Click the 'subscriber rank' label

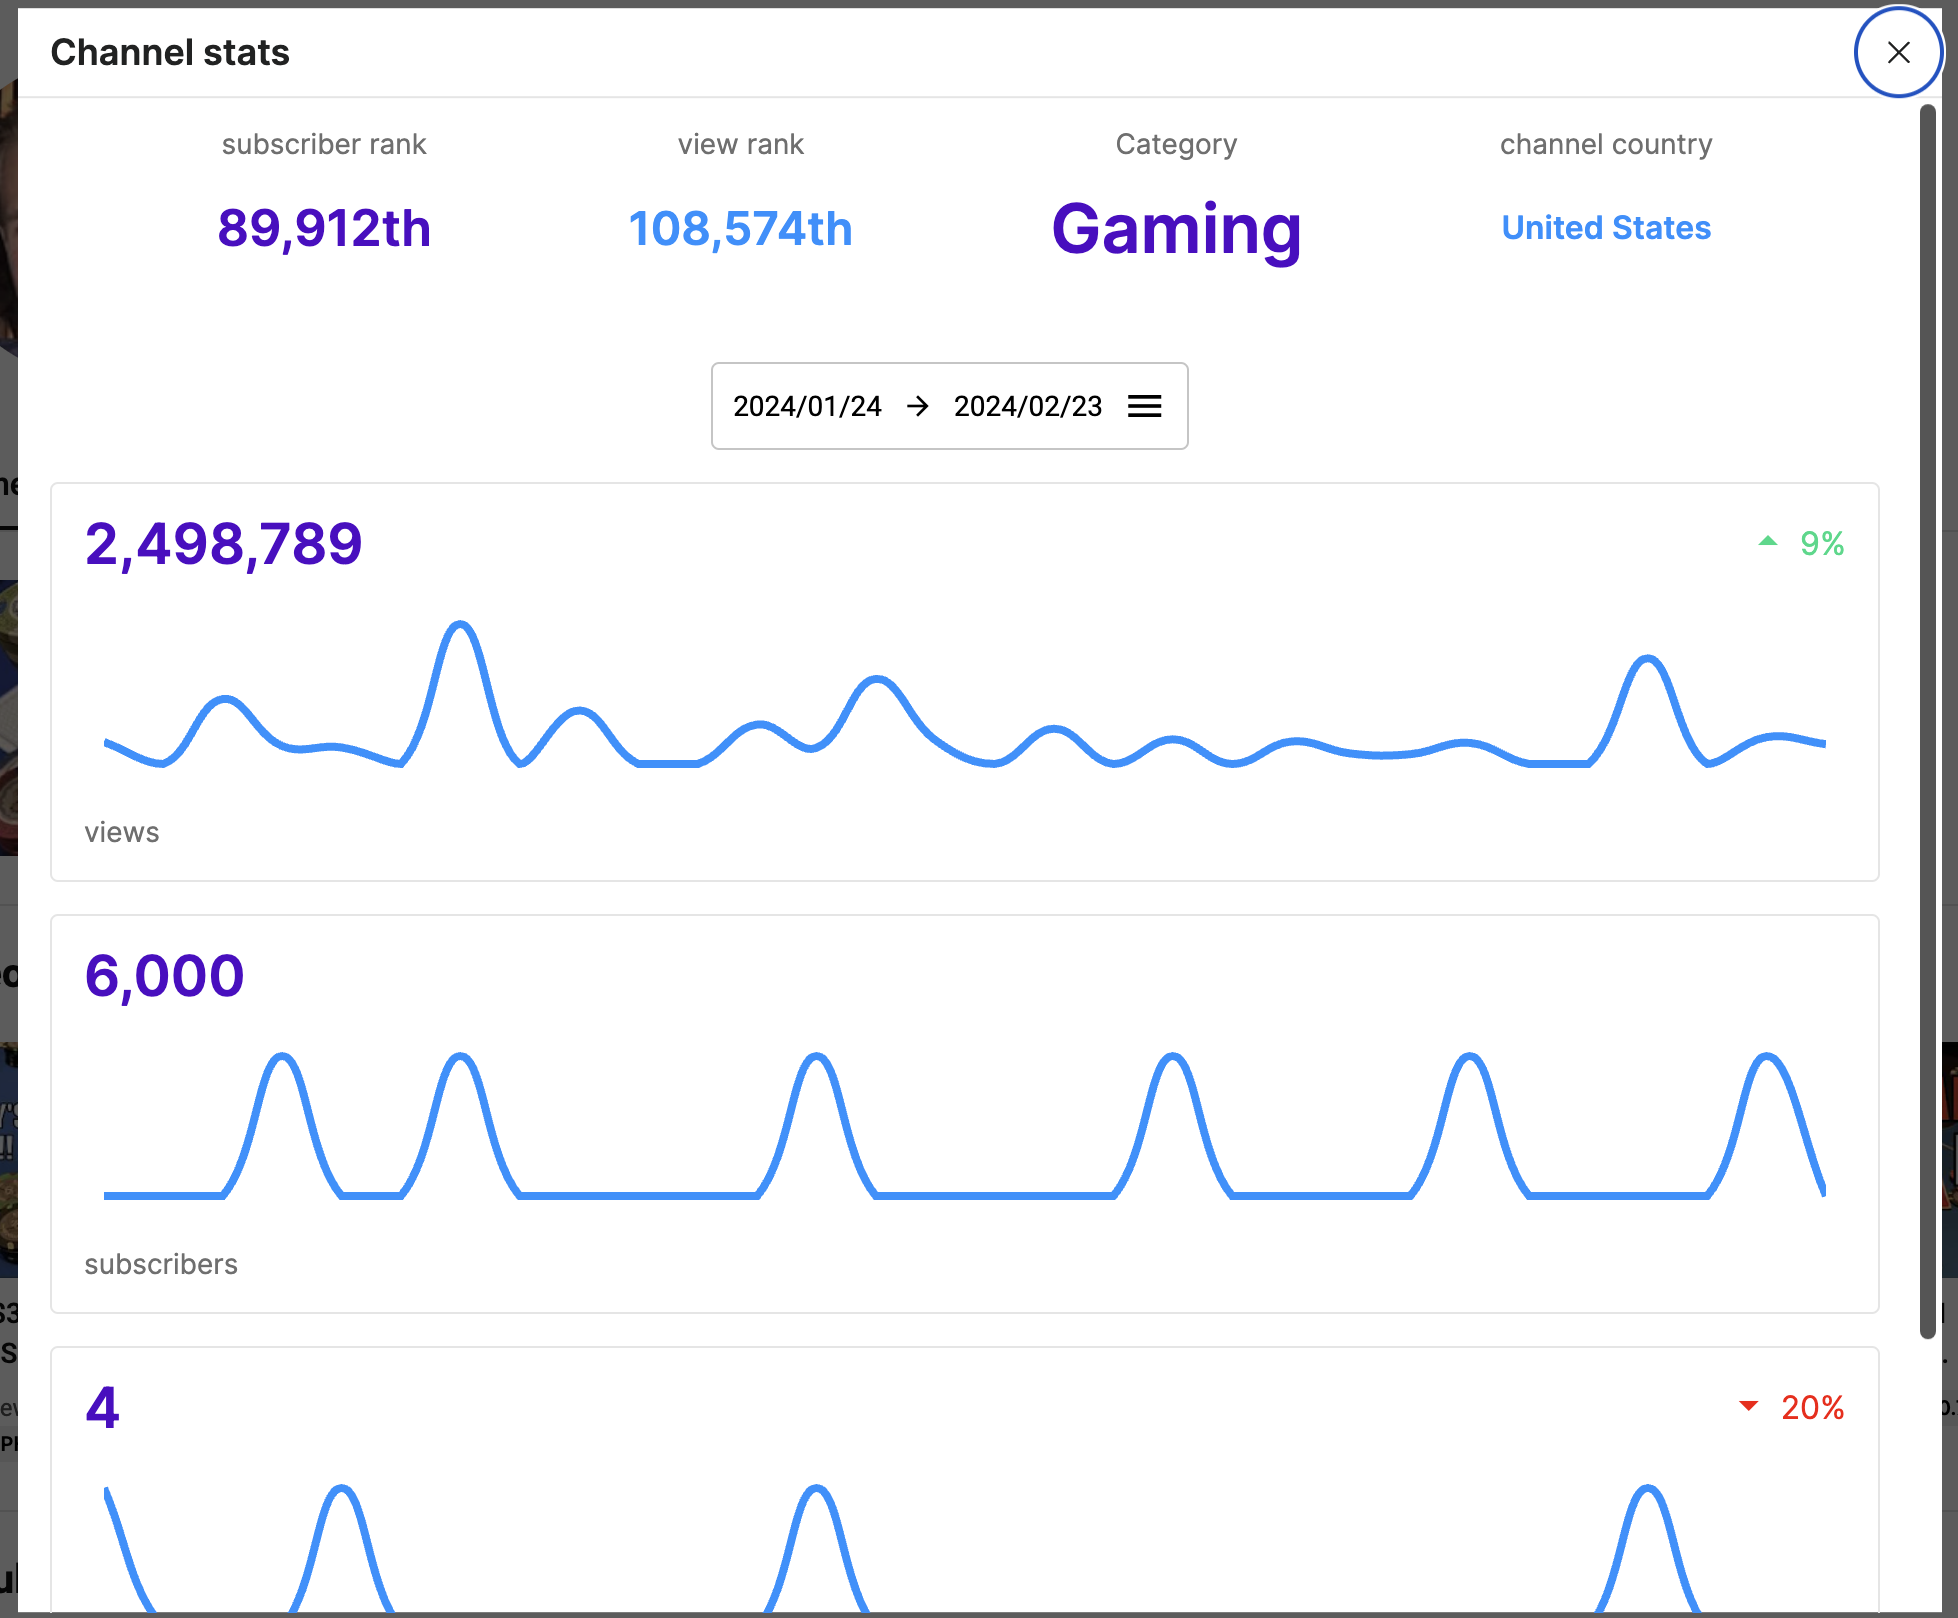[324, 144]
